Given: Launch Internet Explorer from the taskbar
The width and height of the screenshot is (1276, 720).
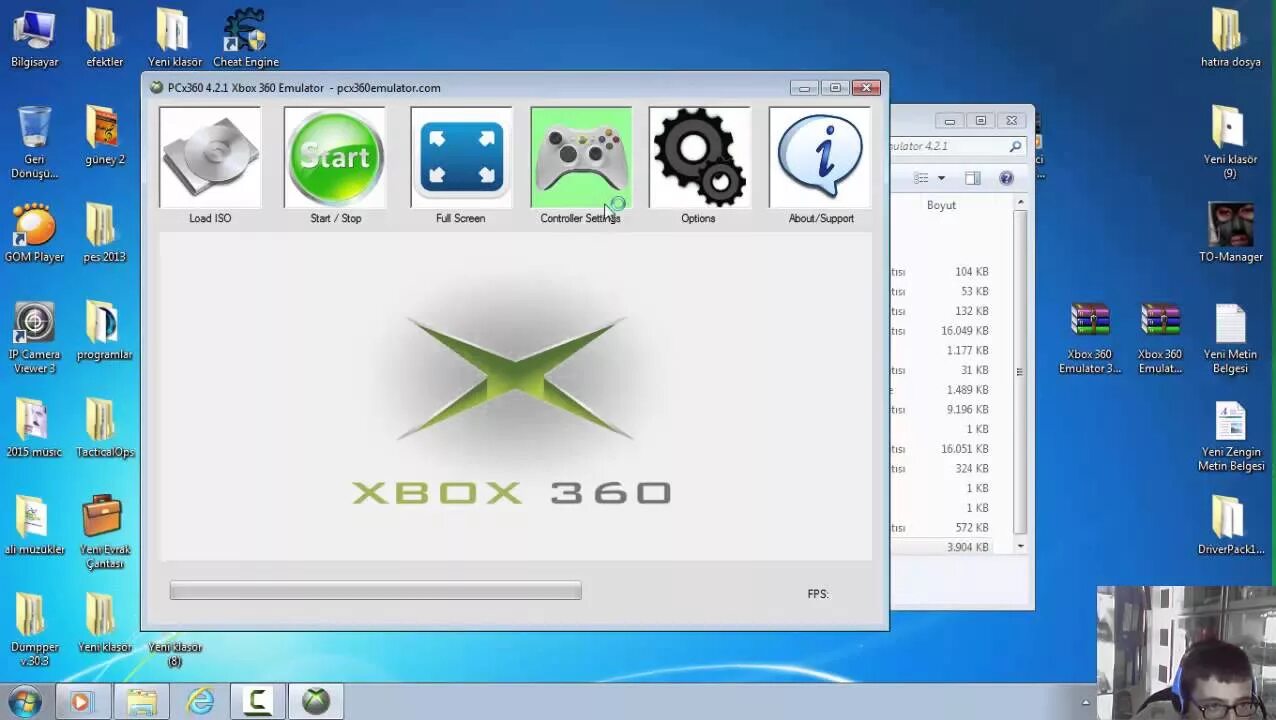Looking at the screenshot, I should coord(200,702).
